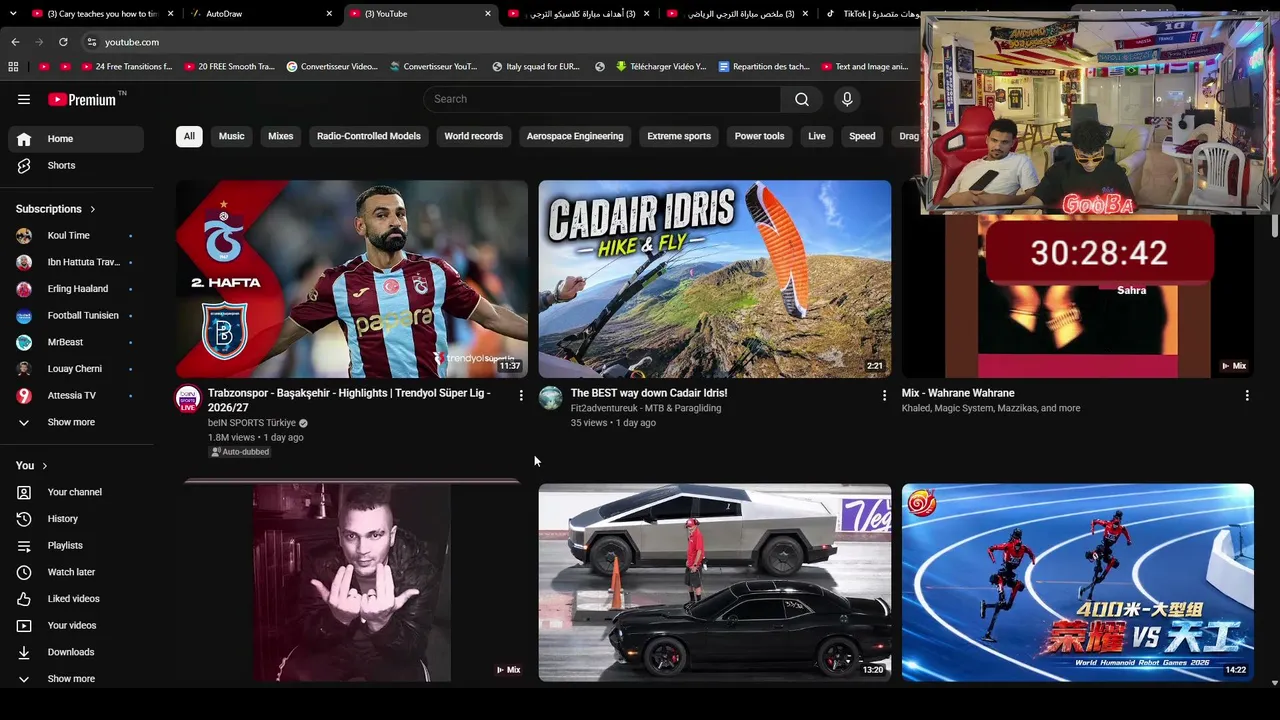Start voice search with the microphone
Image resolution: width=1280 pixels, height=720 pixels.
[847, 99]
